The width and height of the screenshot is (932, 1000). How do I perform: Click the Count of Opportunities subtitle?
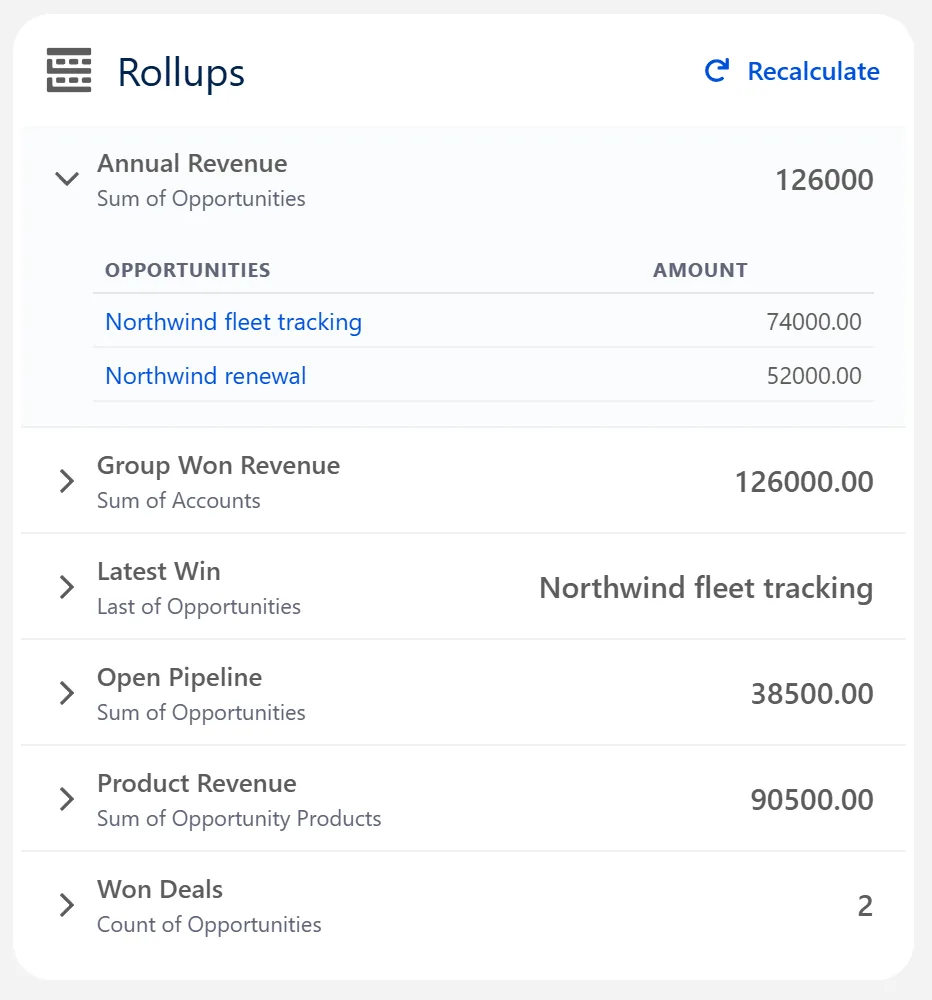click(x=209, y=925)
